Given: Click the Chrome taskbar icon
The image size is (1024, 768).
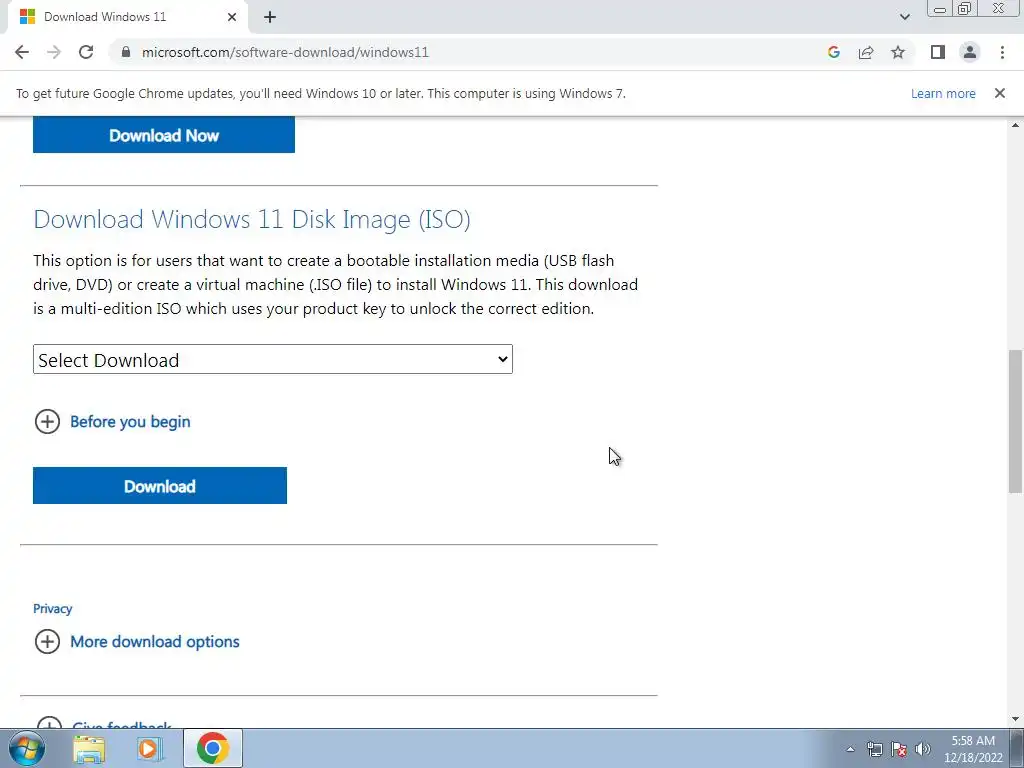Looking at the screenshot, I should [x=213, y=748].
